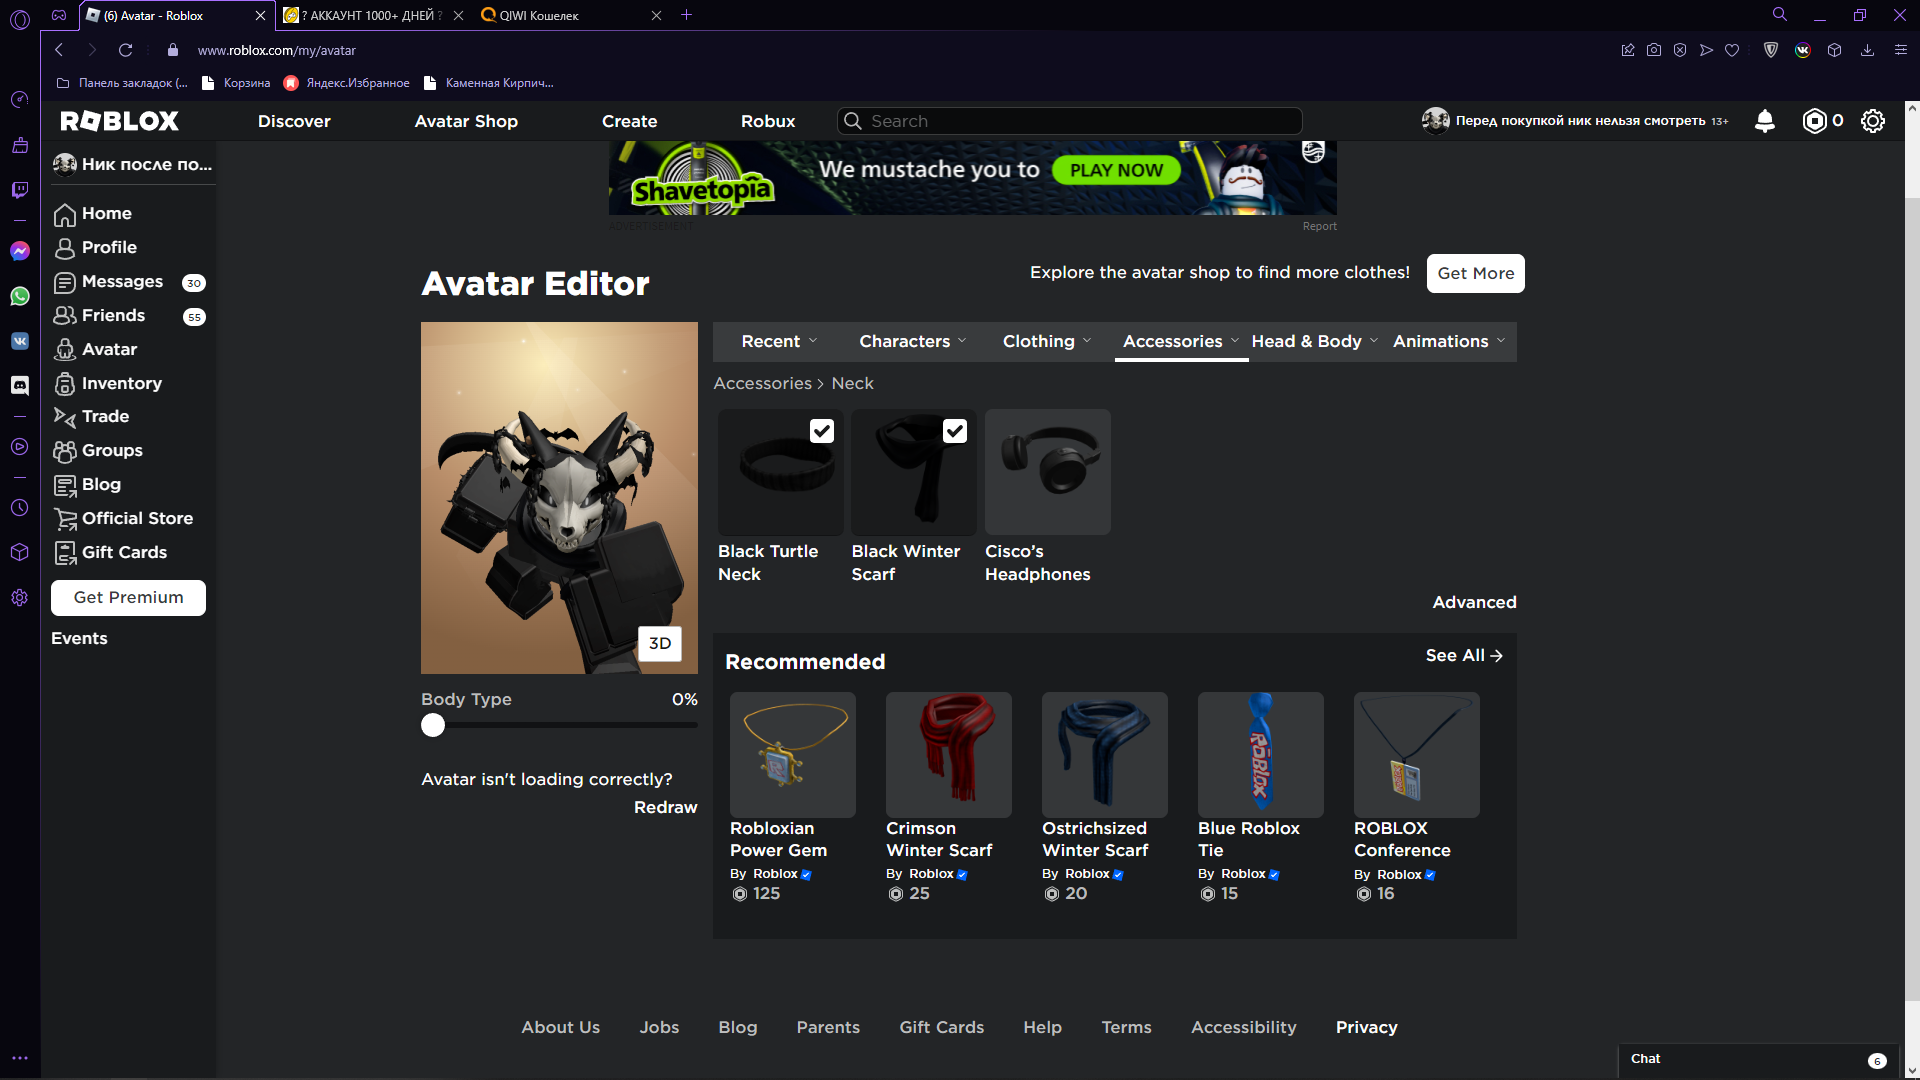The width and height of the screenshot is (1920, 1080).
Task: Open the browser downloads icon
Action: [1867, 50]
